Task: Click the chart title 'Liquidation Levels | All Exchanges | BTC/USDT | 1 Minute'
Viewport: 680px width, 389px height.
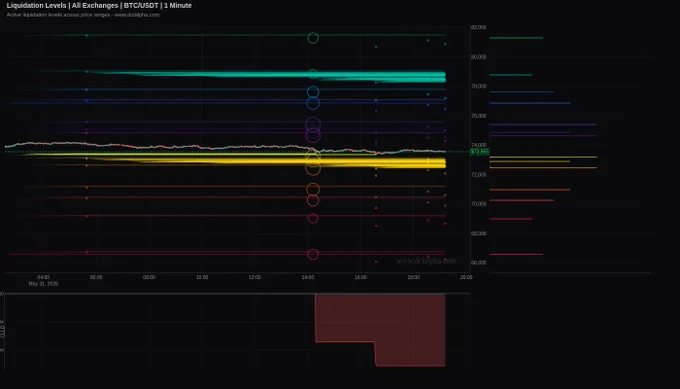Action: 99,6
